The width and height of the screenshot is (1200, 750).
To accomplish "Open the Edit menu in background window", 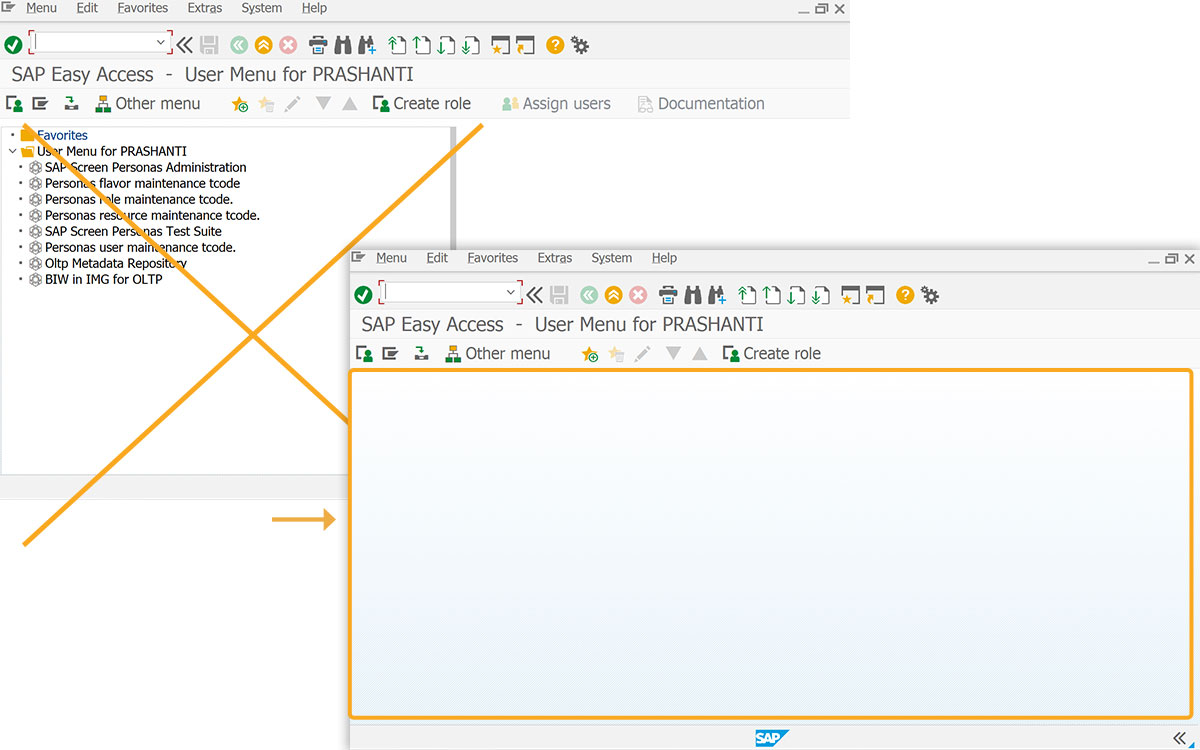I will tap(87, 8).
